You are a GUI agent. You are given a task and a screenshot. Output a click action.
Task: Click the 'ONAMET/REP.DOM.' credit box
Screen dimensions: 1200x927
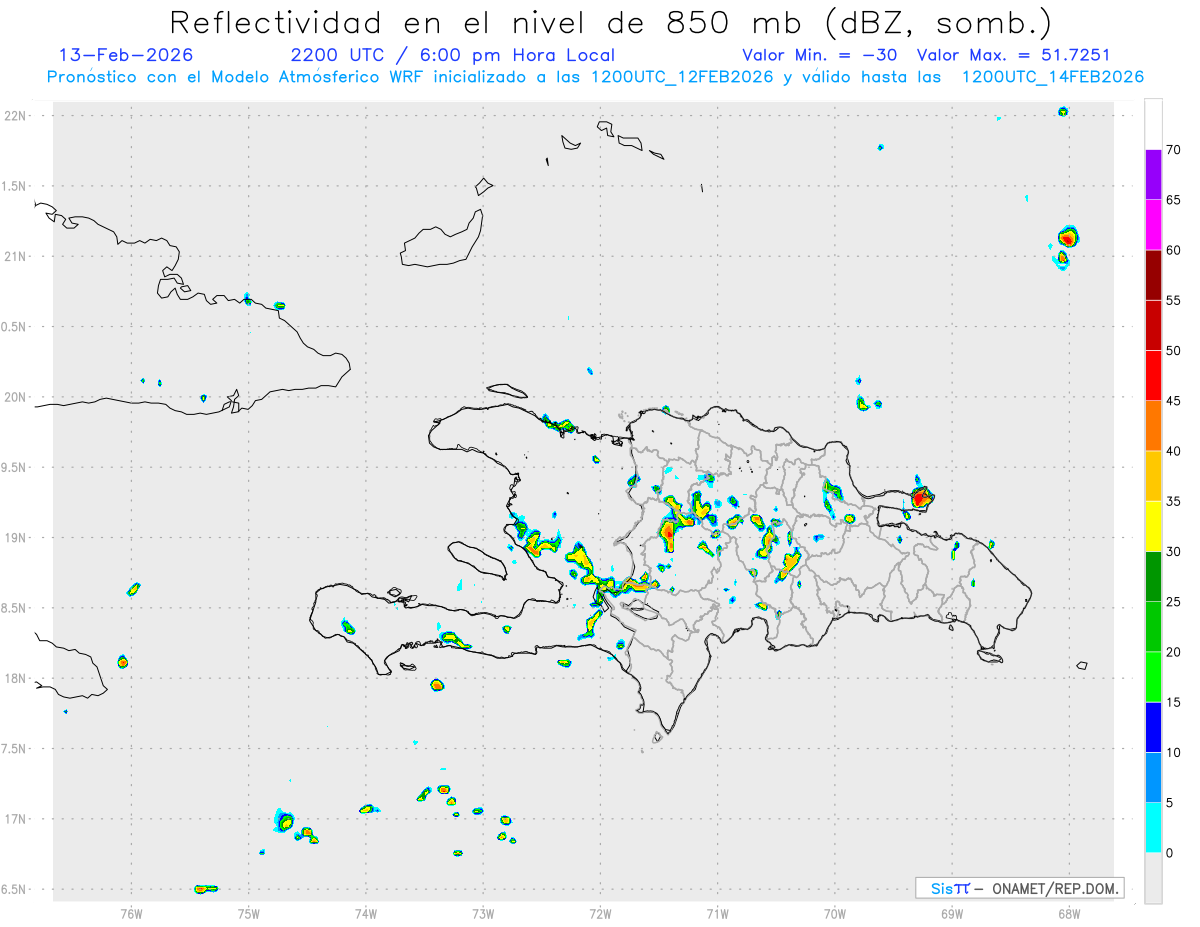pyautogui.click(x=1020, y=888)
